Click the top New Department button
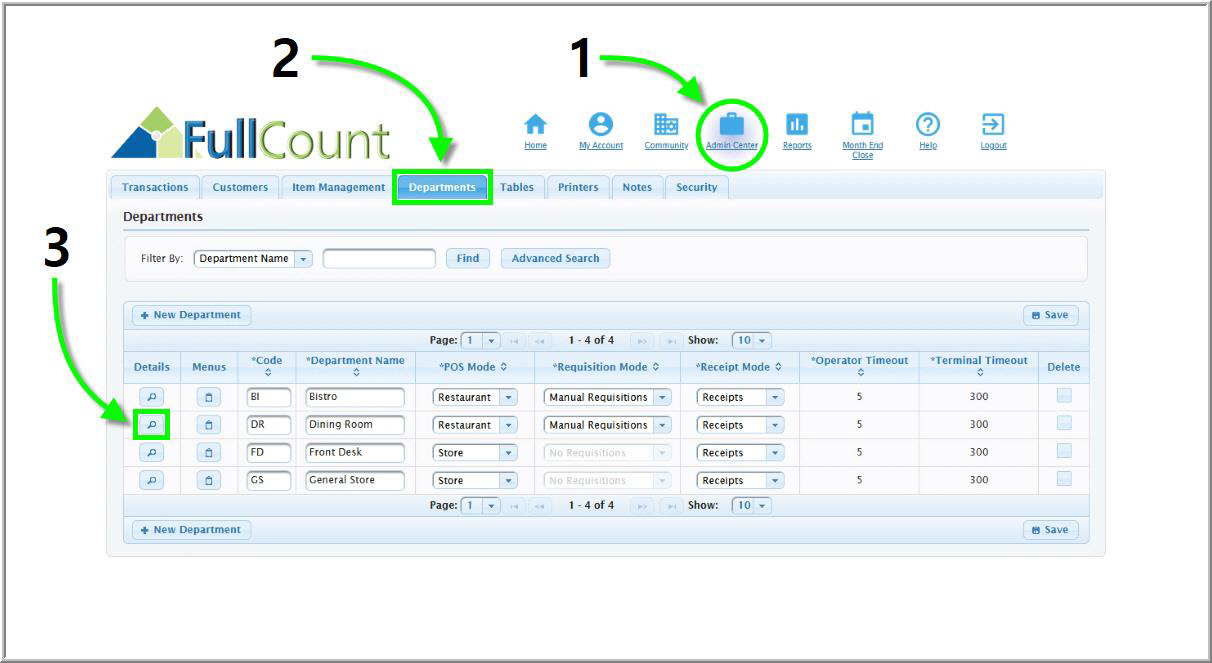The image size is (1212, 663). coord(191,315)
